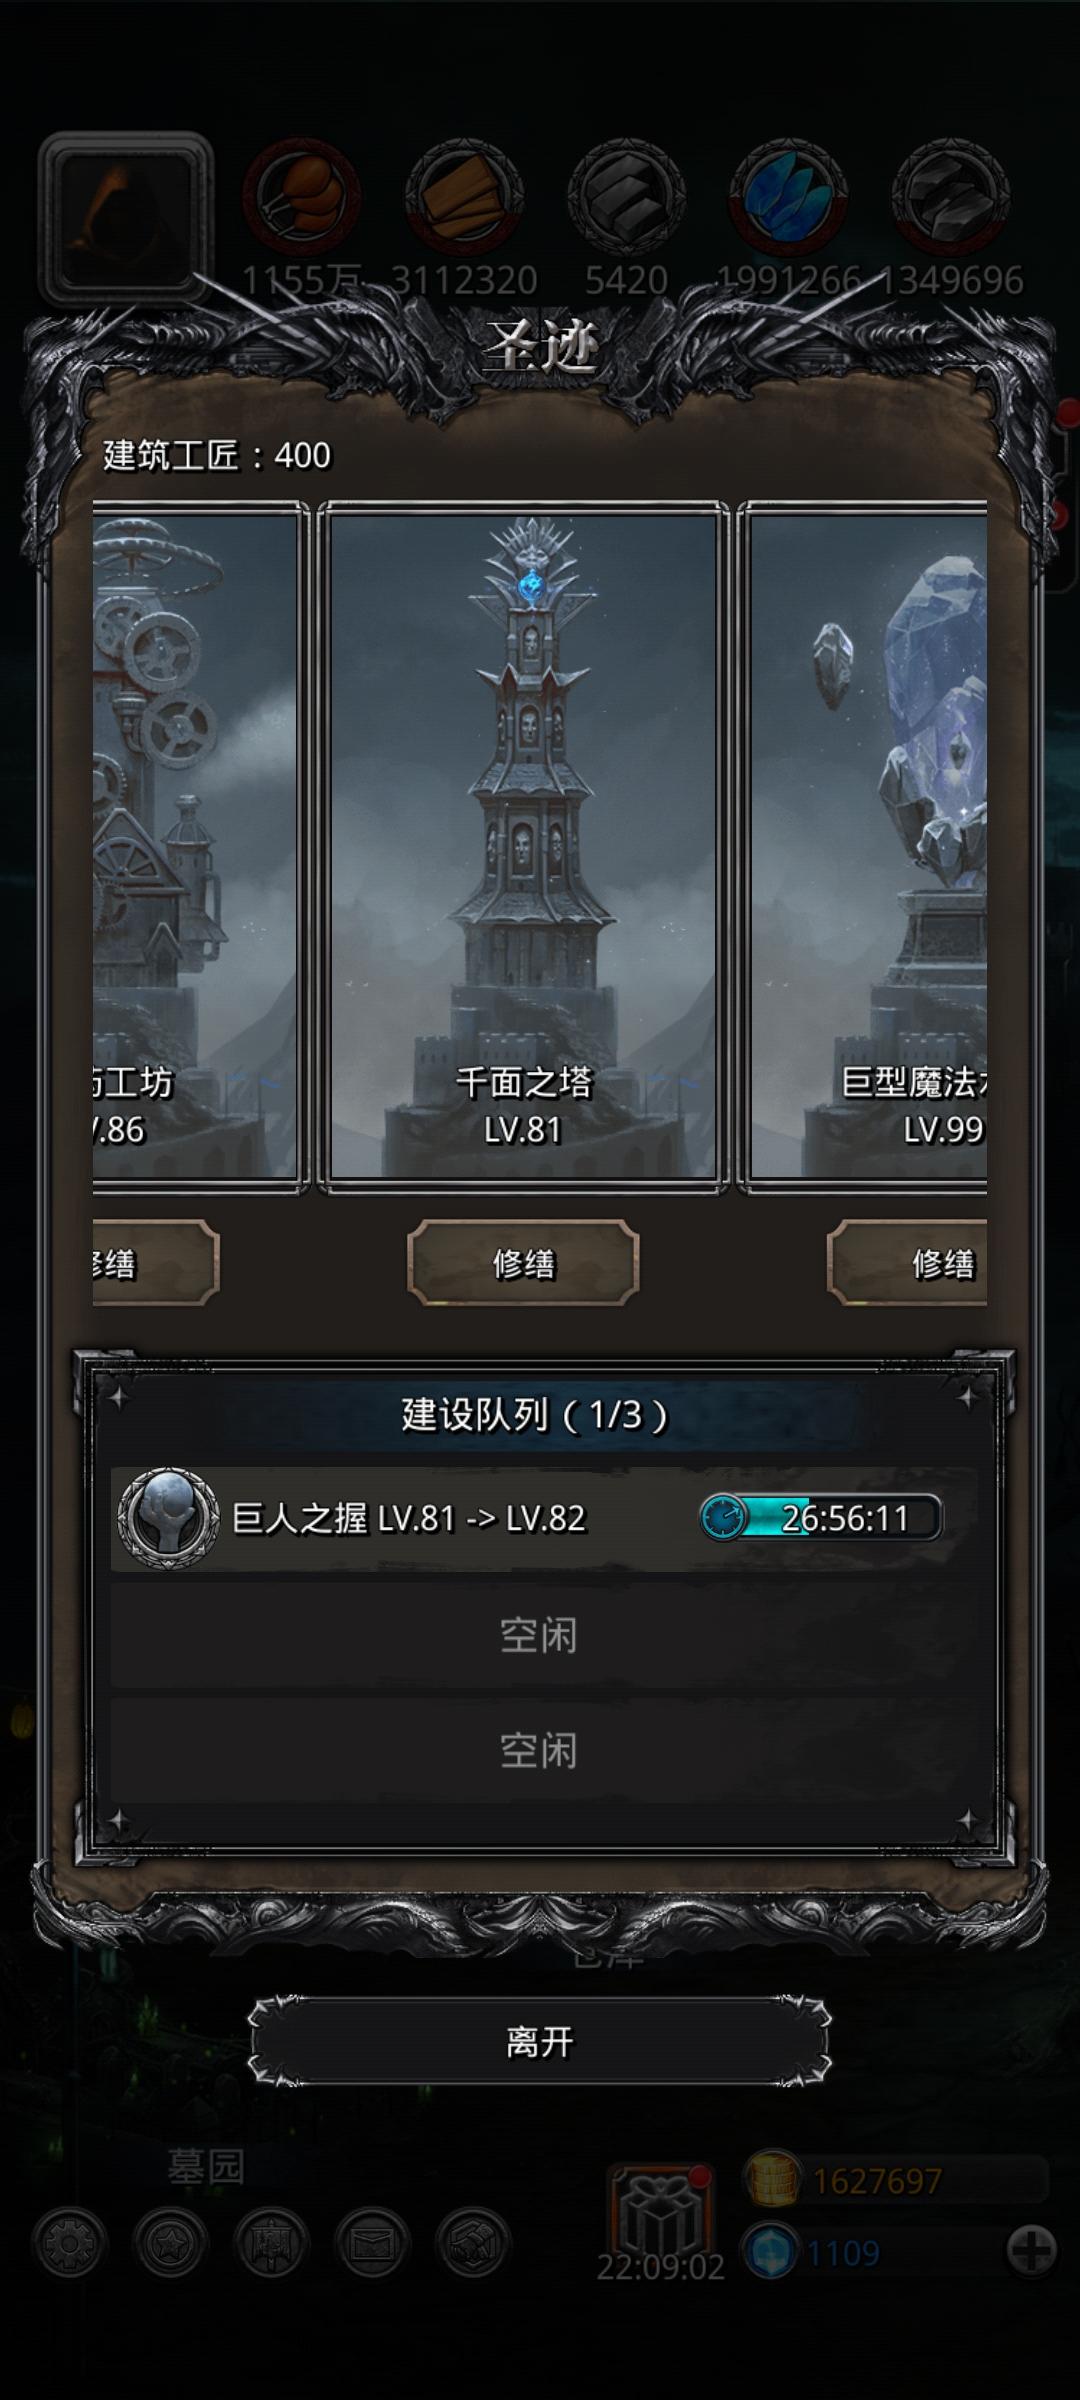Select the giant magic crystal LV.99 card
Screen dimensions: 1080x2400
click(x=864, y=846)
